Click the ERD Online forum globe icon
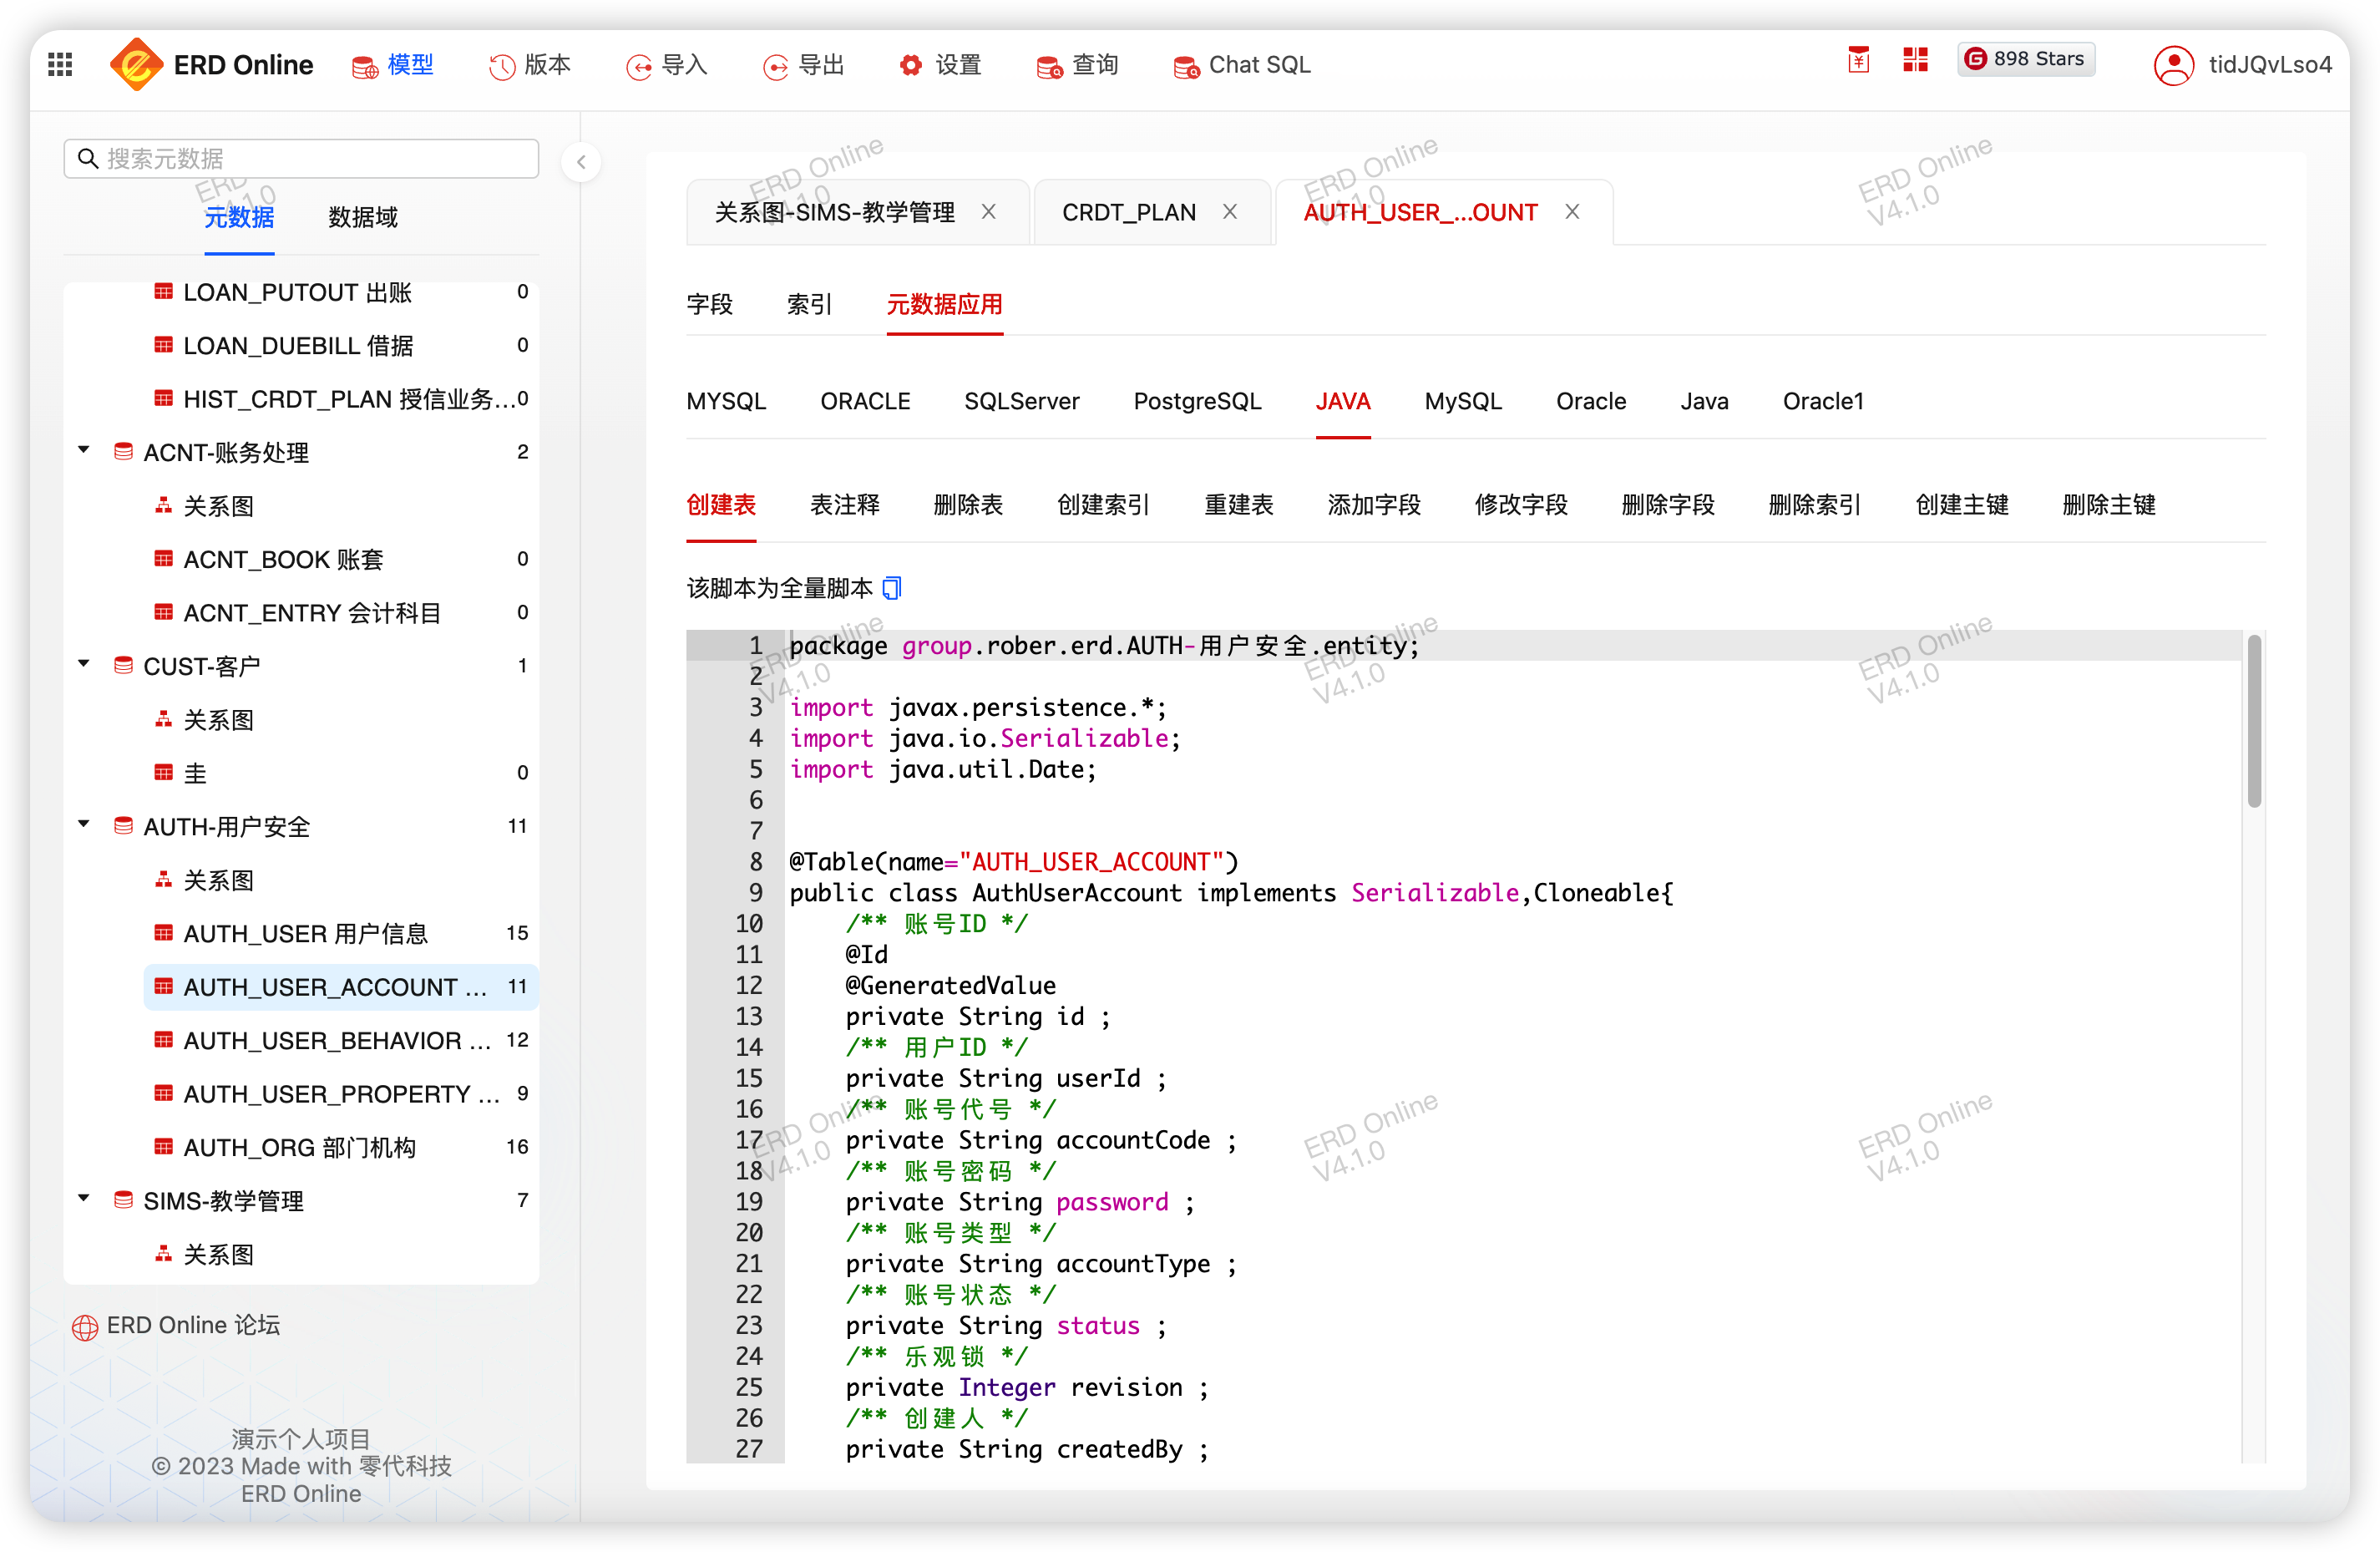 pos(85,1327)
